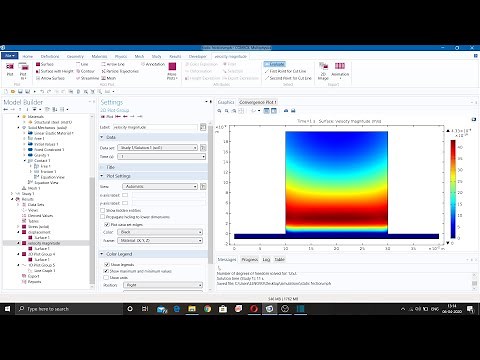Add an Arrow Surface plot

click(x=50, y=78)
